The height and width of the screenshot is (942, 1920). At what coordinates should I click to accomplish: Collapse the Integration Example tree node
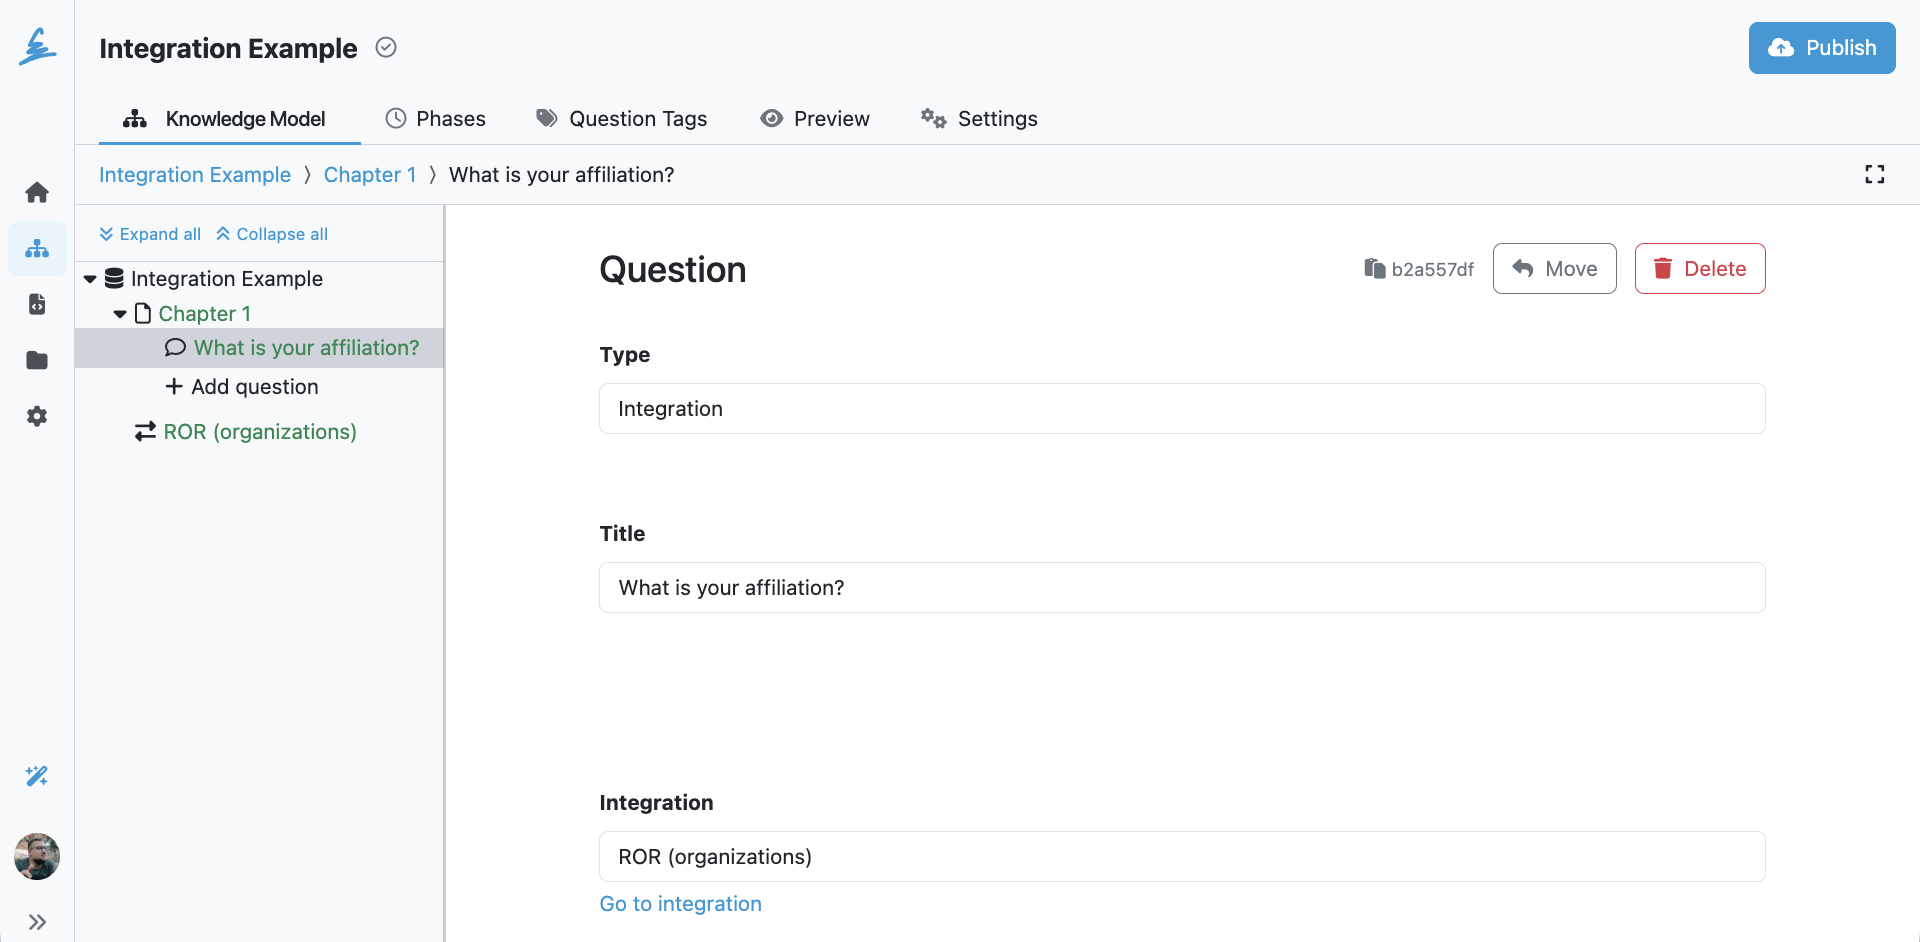(90, 279)
